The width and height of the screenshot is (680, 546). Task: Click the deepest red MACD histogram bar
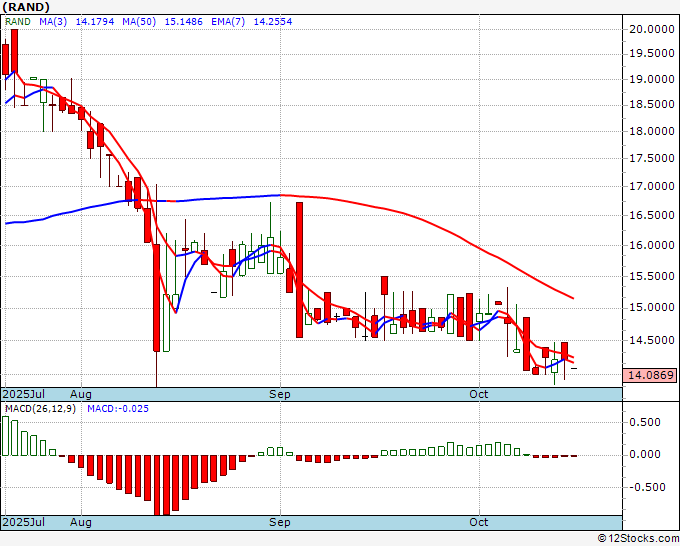click(157, 485)
